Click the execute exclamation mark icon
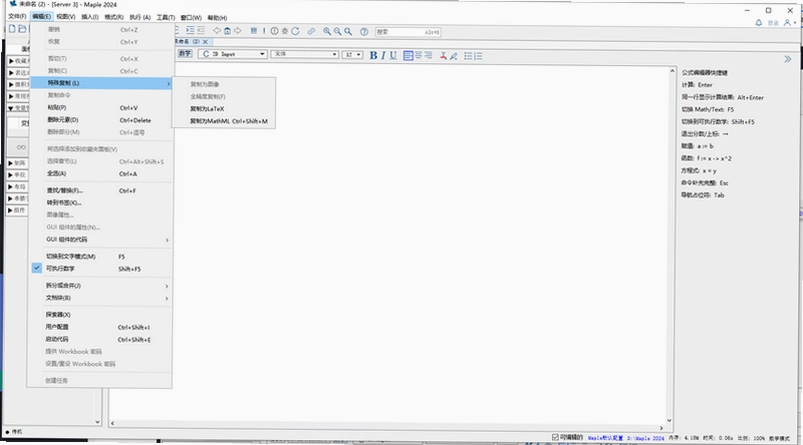Viewport: 803px width, 445px height. click(264, 31)
